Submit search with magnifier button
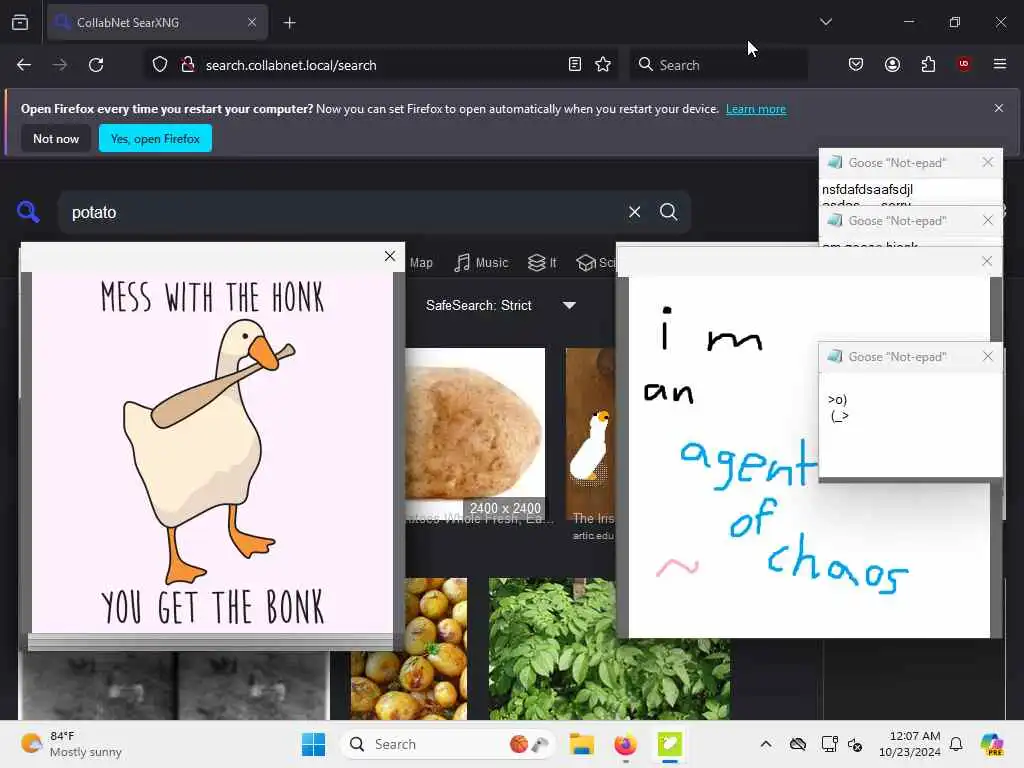The width and height of the screenshot is (1024, 768). coord(668,212)
